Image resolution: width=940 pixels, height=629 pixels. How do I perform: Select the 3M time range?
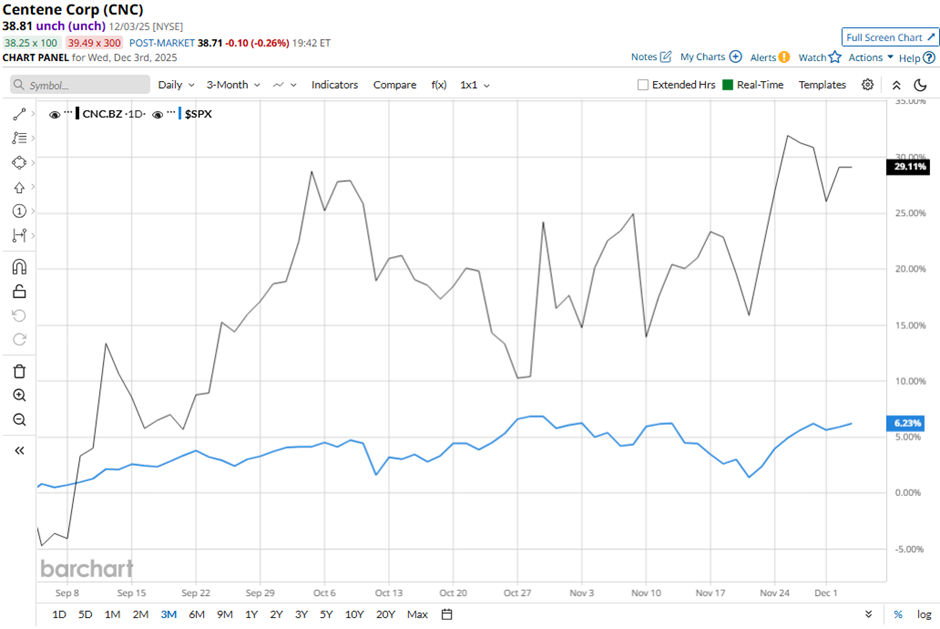tap(168, 615)
